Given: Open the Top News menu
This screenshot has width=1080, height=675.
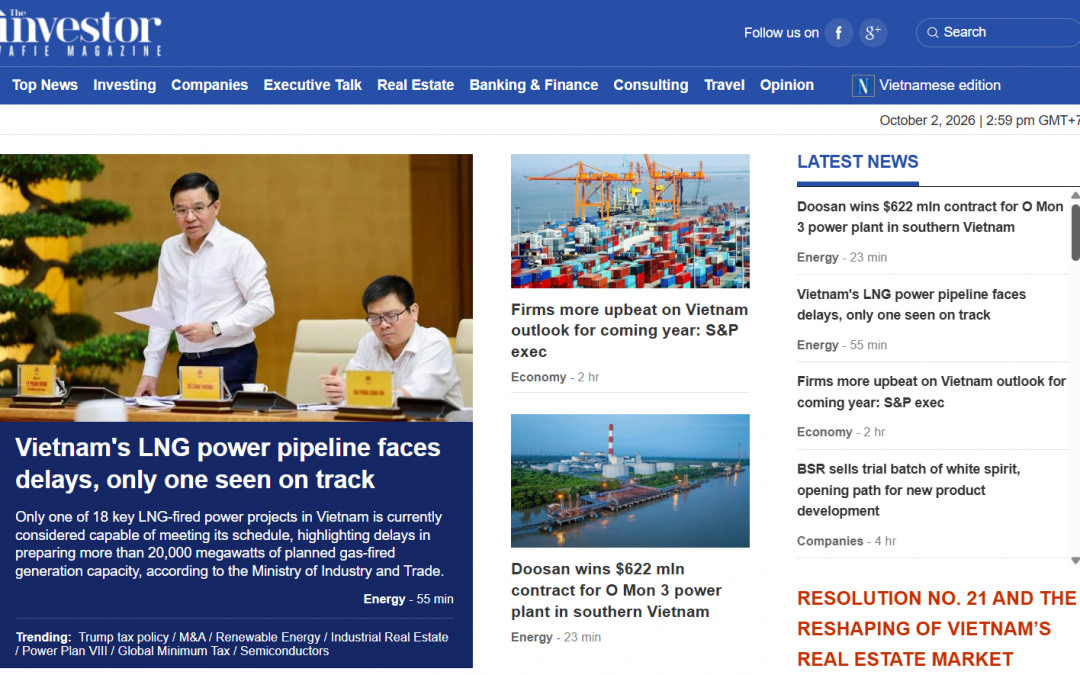Looking at the screenshot, I should coord(45,85).
